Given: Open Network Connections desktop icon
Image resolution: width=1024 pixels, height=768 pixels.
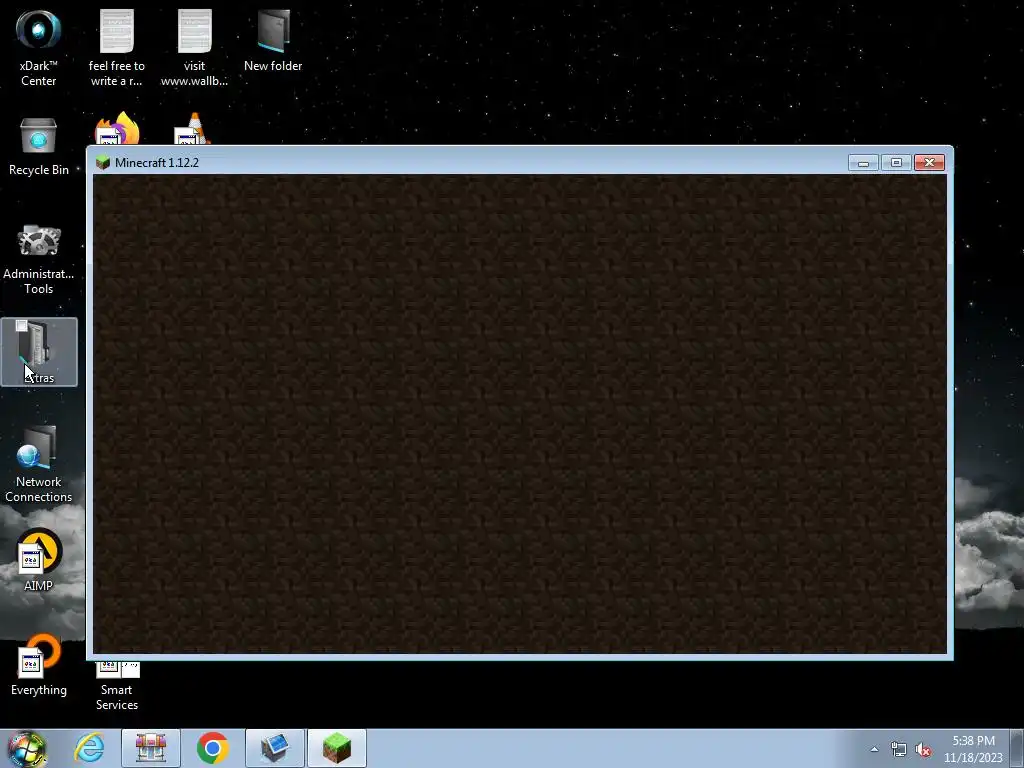Looking at the screenshot, I should tap(39, 464).
